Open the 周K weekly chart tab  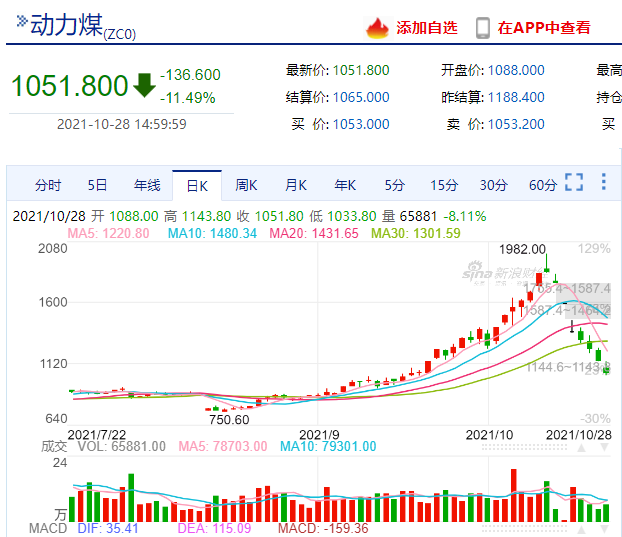(x=246, y=185)
